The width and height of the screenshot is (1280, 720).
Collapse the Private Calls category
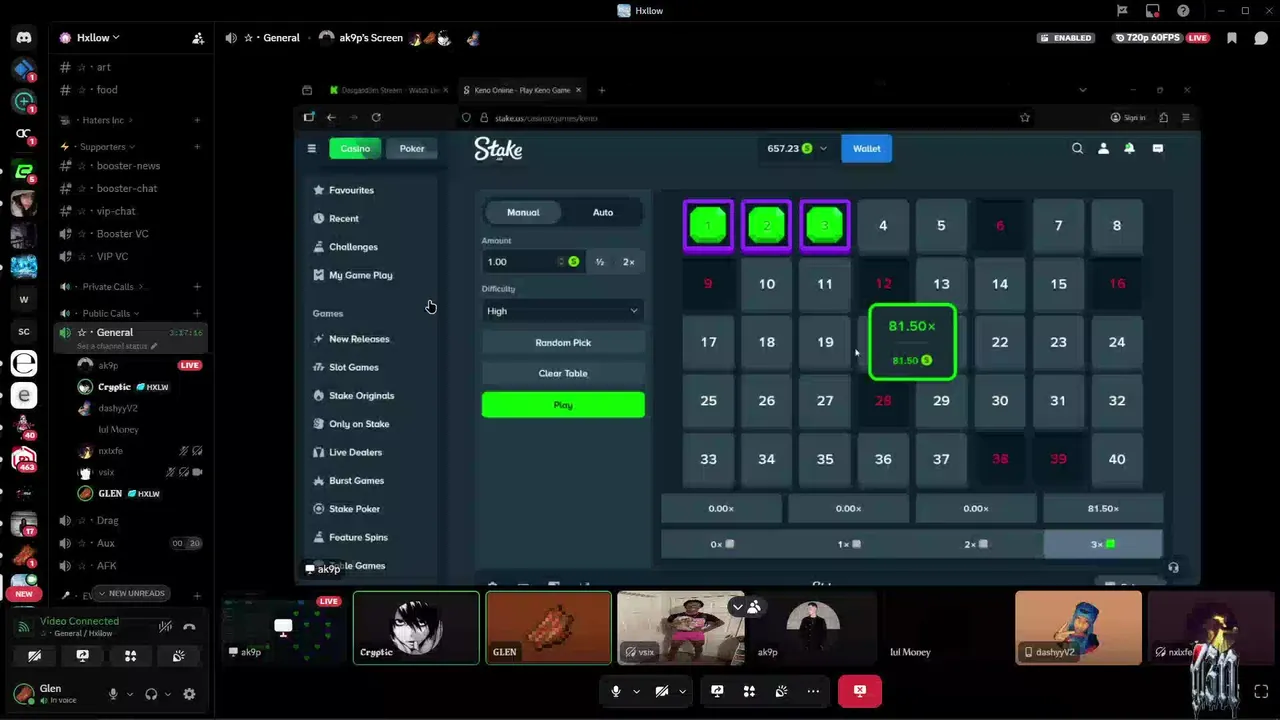point(108,287)
